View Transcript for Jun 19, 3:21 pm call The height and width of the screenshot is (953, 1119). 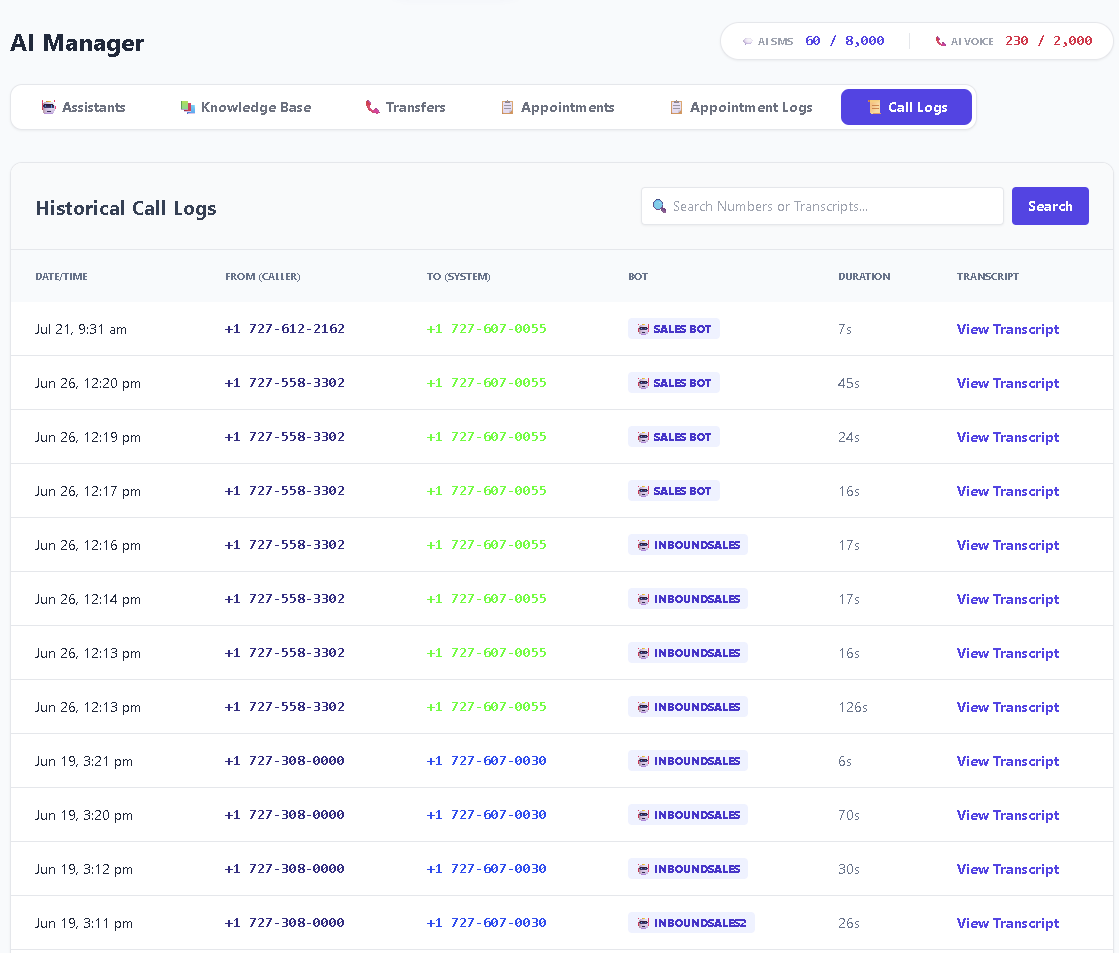(1008, 761)
